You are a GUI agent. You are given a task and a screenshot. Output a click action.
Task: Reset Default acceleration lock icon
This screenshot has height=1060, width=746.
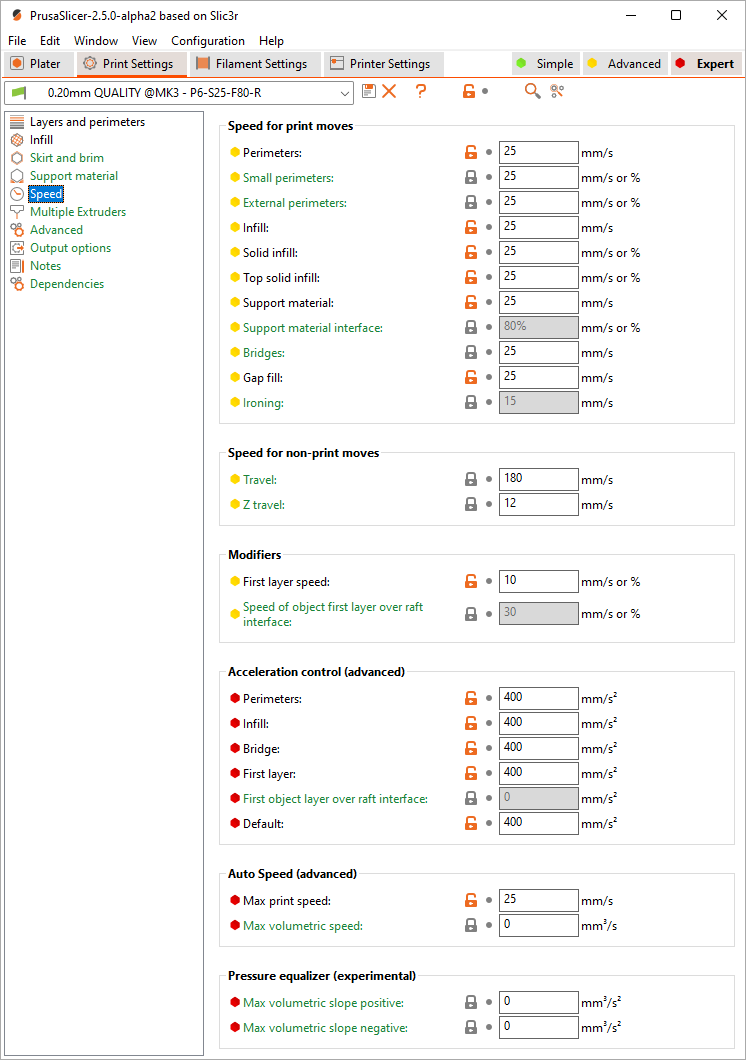[471, 823]
